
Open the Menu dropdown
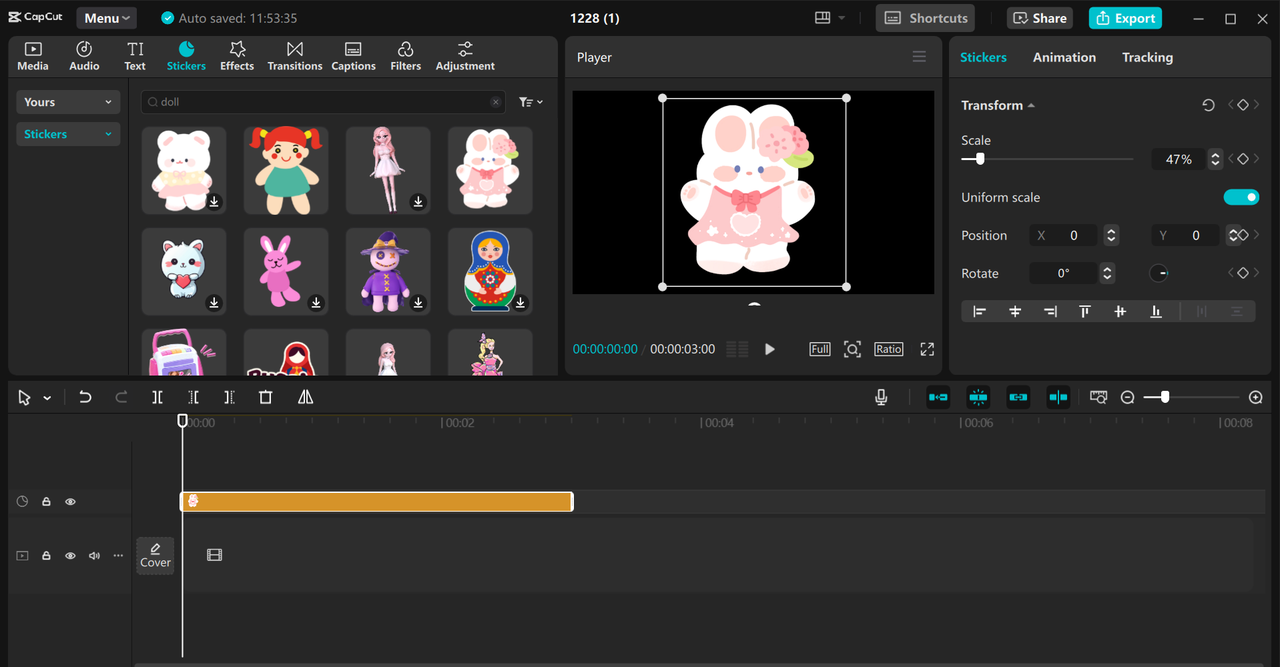(x=106, y=18)
